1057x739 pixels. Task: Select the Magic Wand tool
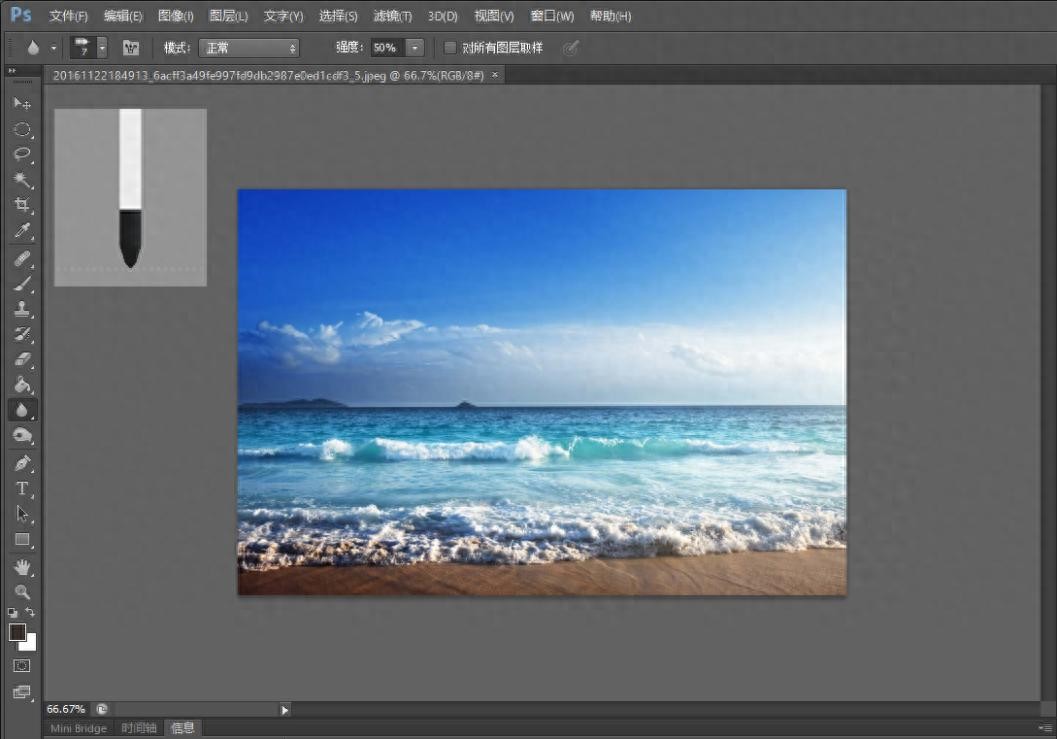[x=22, y=180]
